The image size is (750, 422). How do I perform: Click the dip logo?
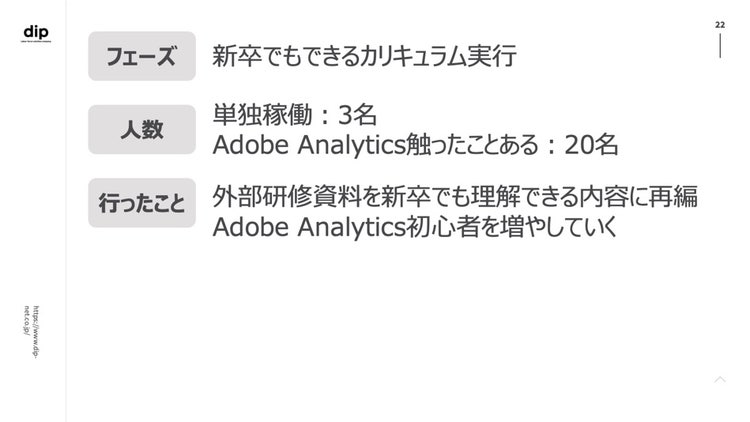click(36, 32)
